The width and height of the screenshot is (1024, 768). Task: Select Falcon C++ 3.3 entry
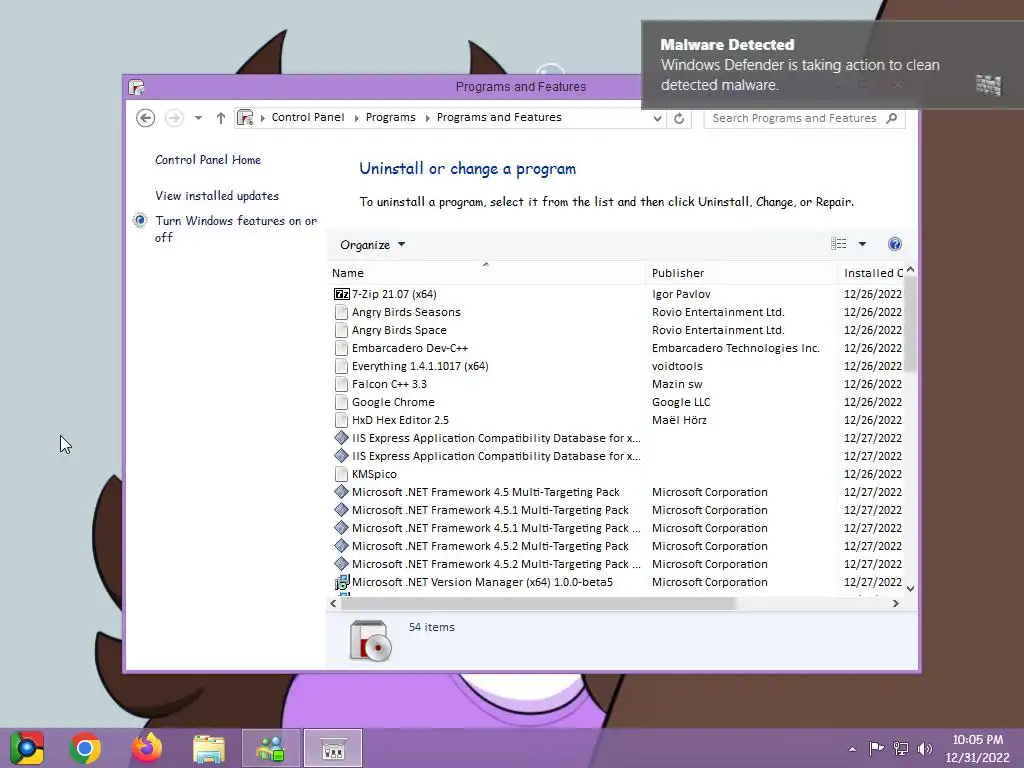click(x=389, y=384)
